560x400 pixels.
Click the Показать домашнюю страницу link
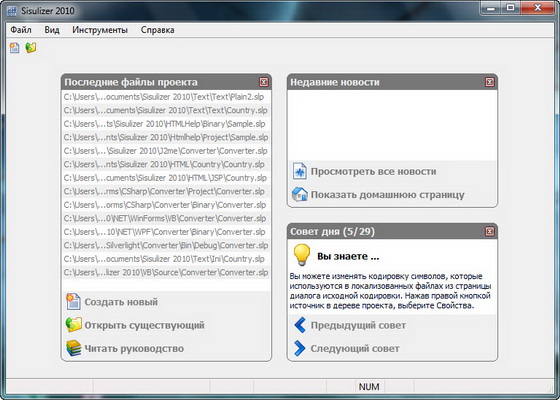pos(388,195)
